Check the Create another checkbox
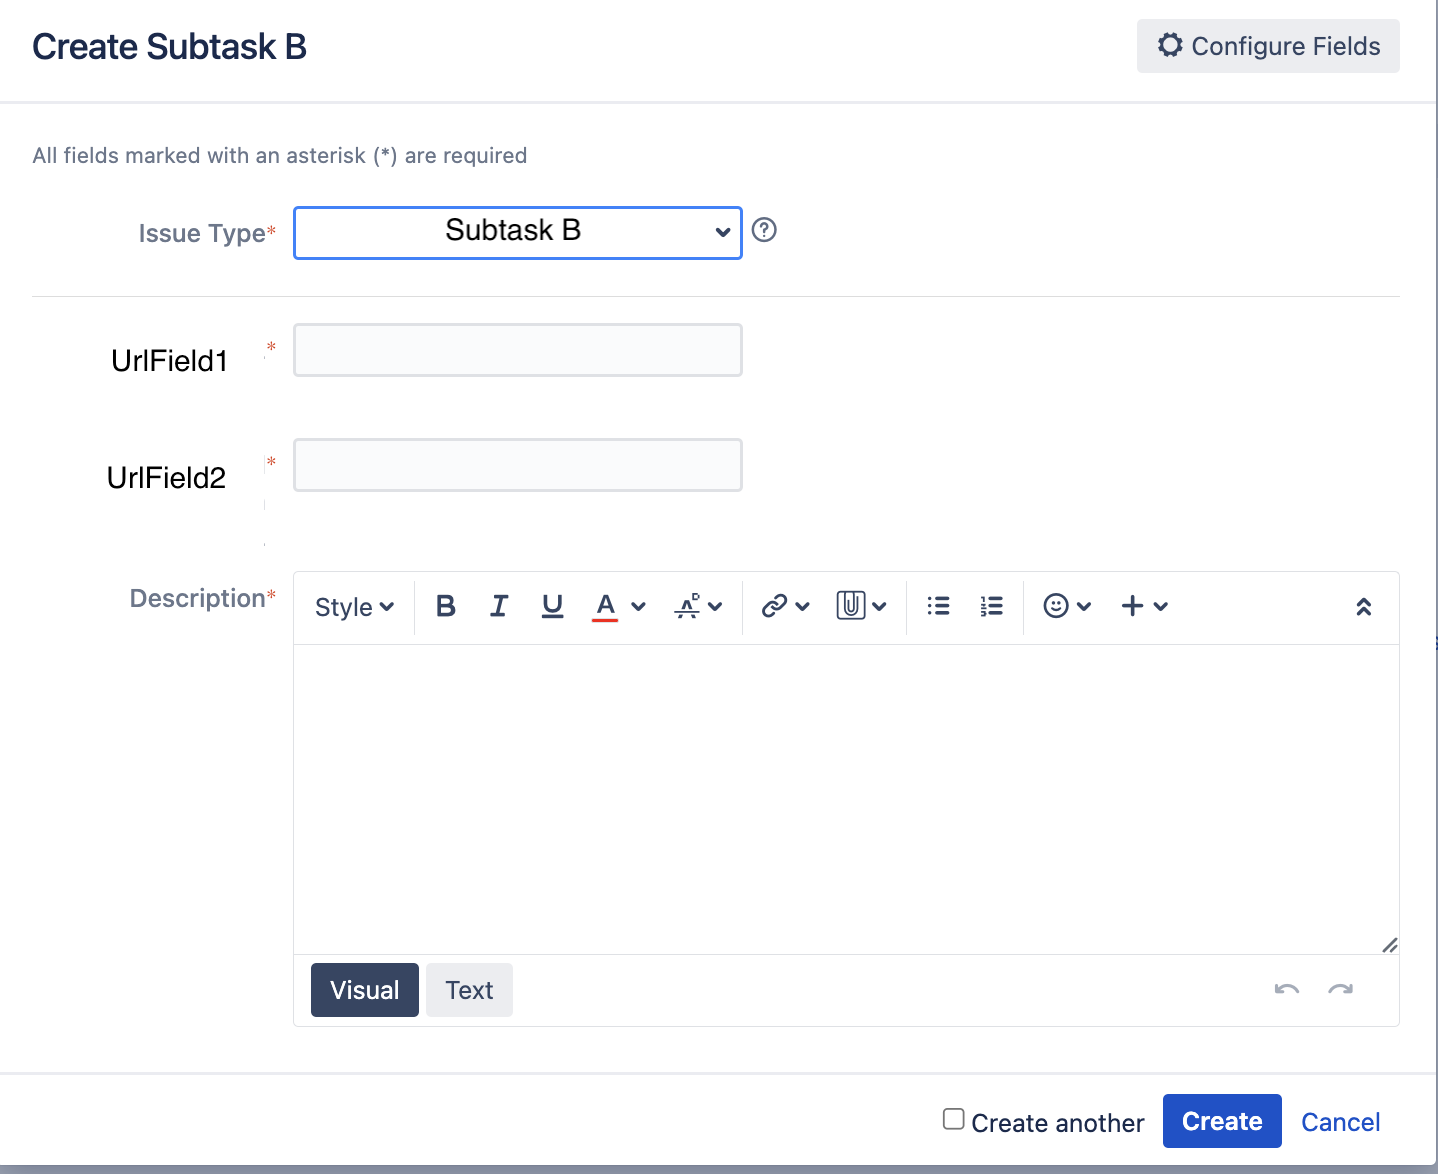This screenshot has width=1438, height=1174. pos(954,1119)
